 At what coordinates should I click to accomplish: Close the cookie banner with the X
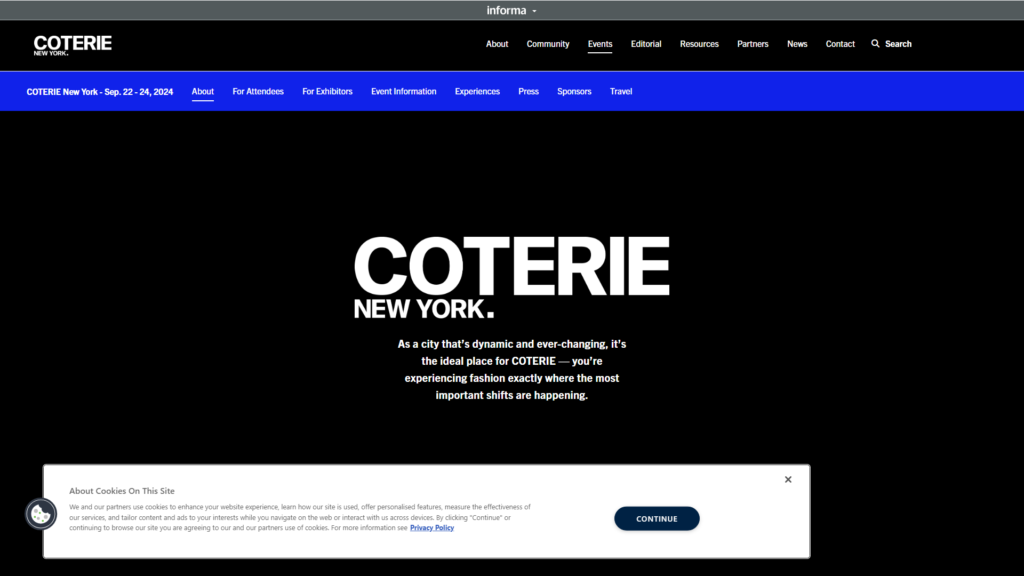pos(788,479)
